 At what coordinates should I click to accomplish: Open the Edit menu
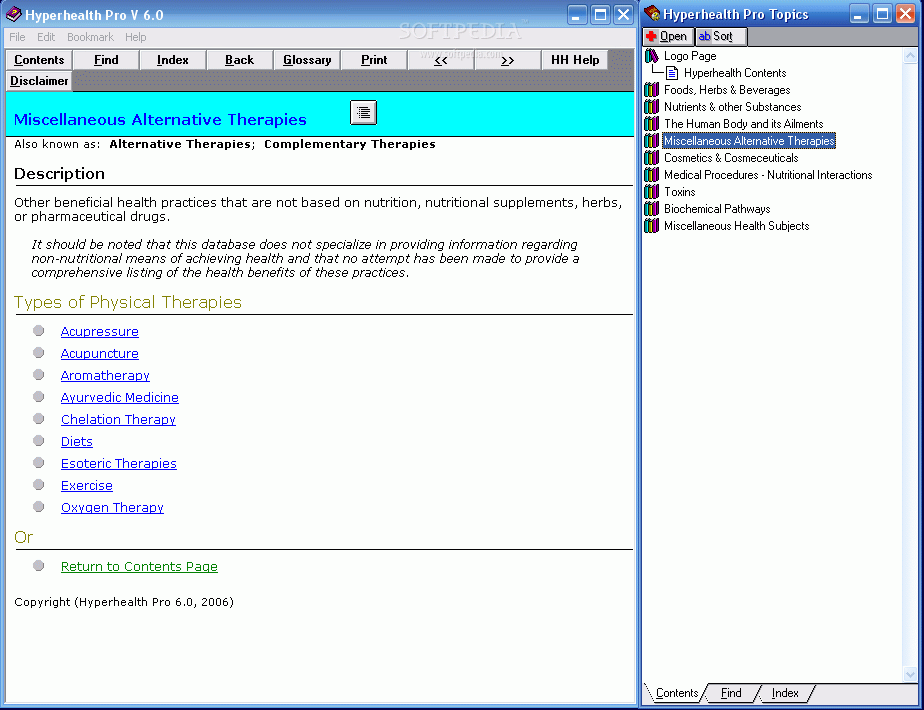click(46, 37)
